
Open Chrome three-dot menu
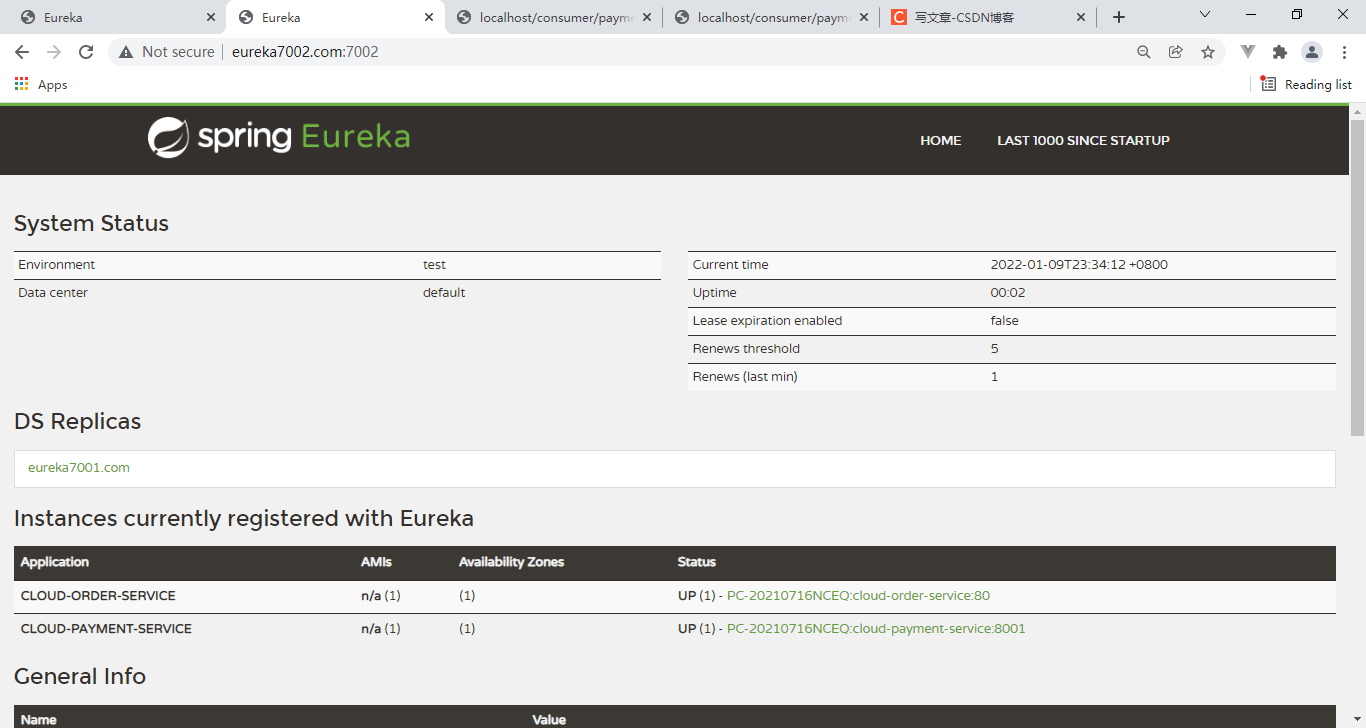[x=1344, y=52]
